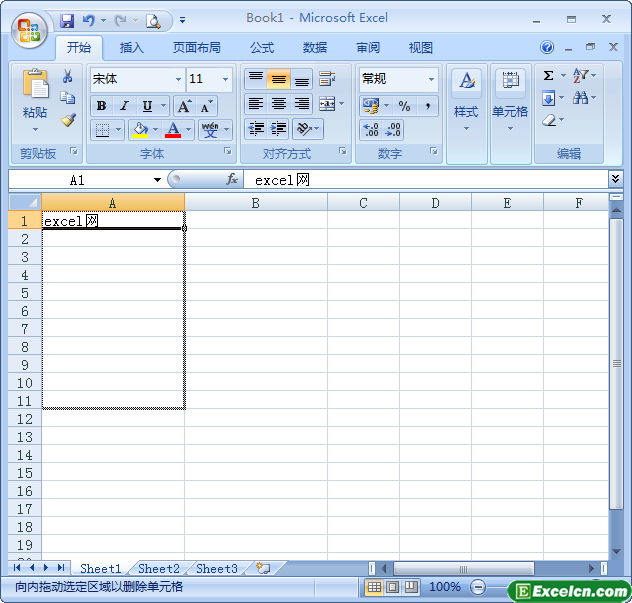Image resolution: width=632 pixels, height=603 pixels.
Task: Insert function with fx button
Action: tap(232, 179)
